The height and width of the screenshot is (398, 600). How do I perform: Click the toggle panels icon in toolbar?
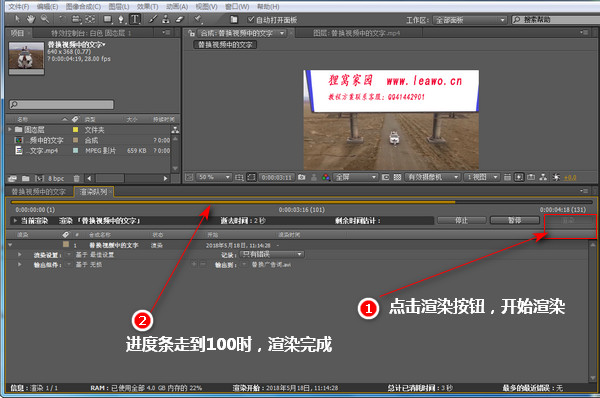[x=234, y=20]
